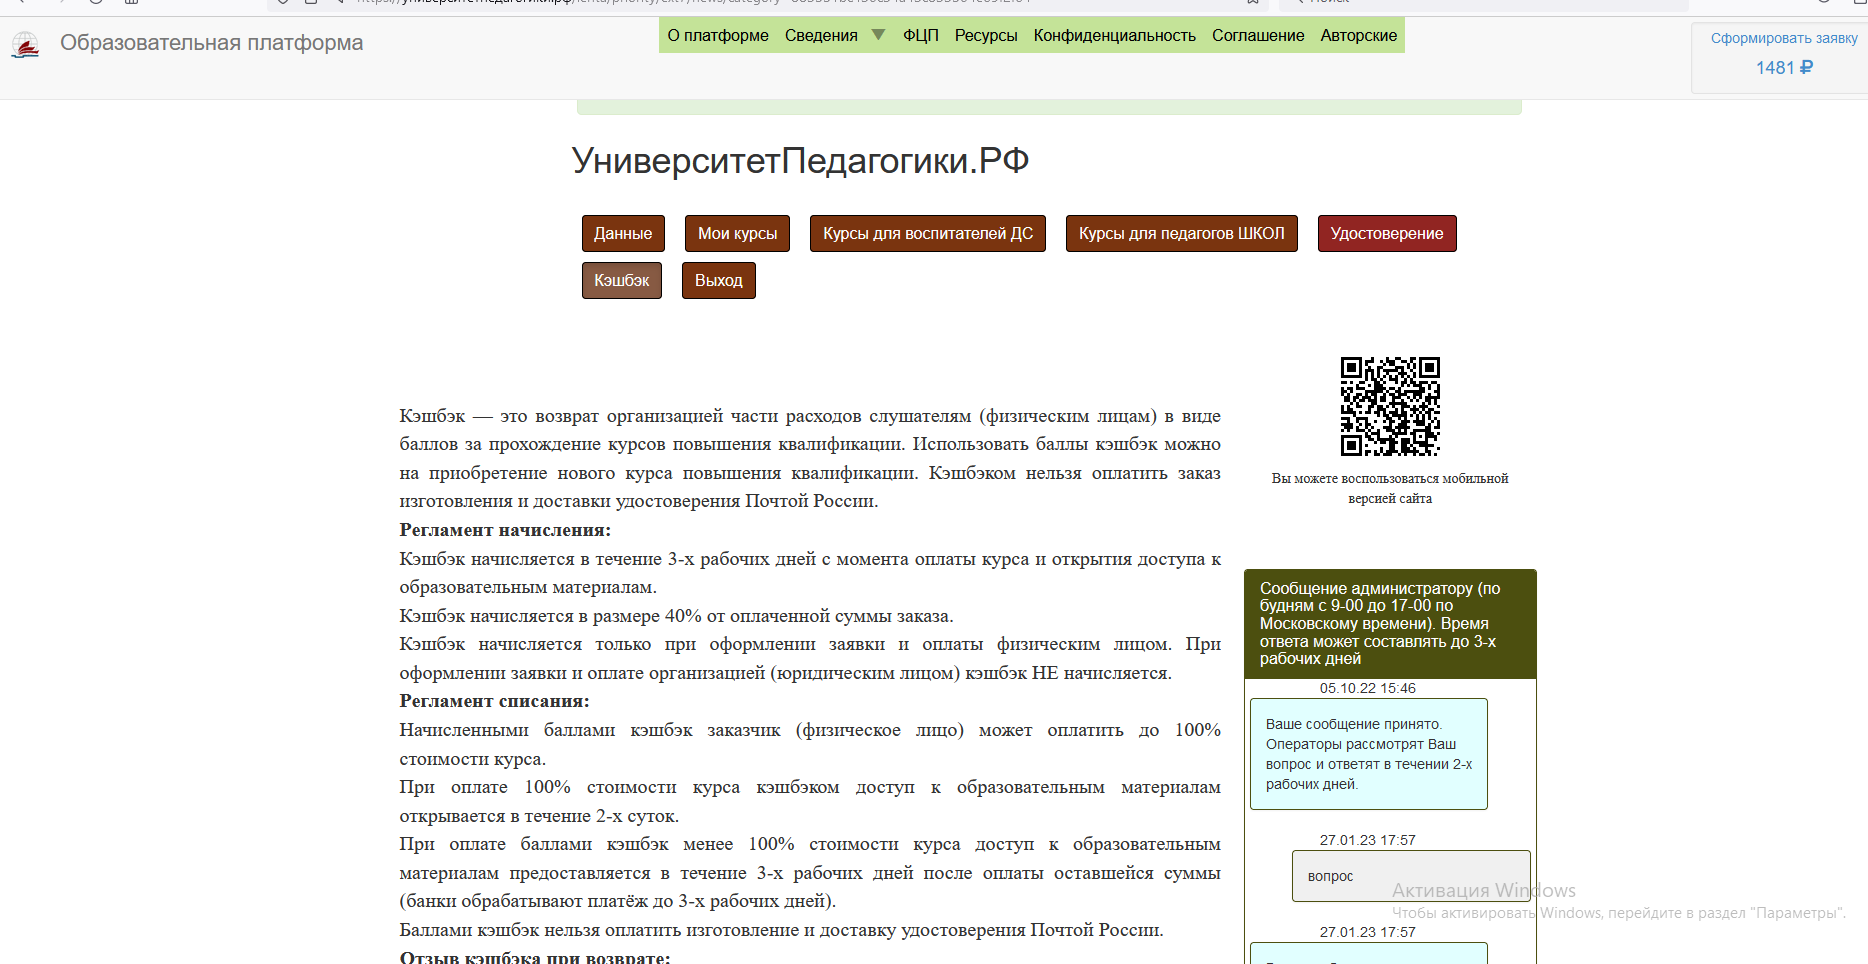Click the Образовательная платформа title text

click(211, 43)
